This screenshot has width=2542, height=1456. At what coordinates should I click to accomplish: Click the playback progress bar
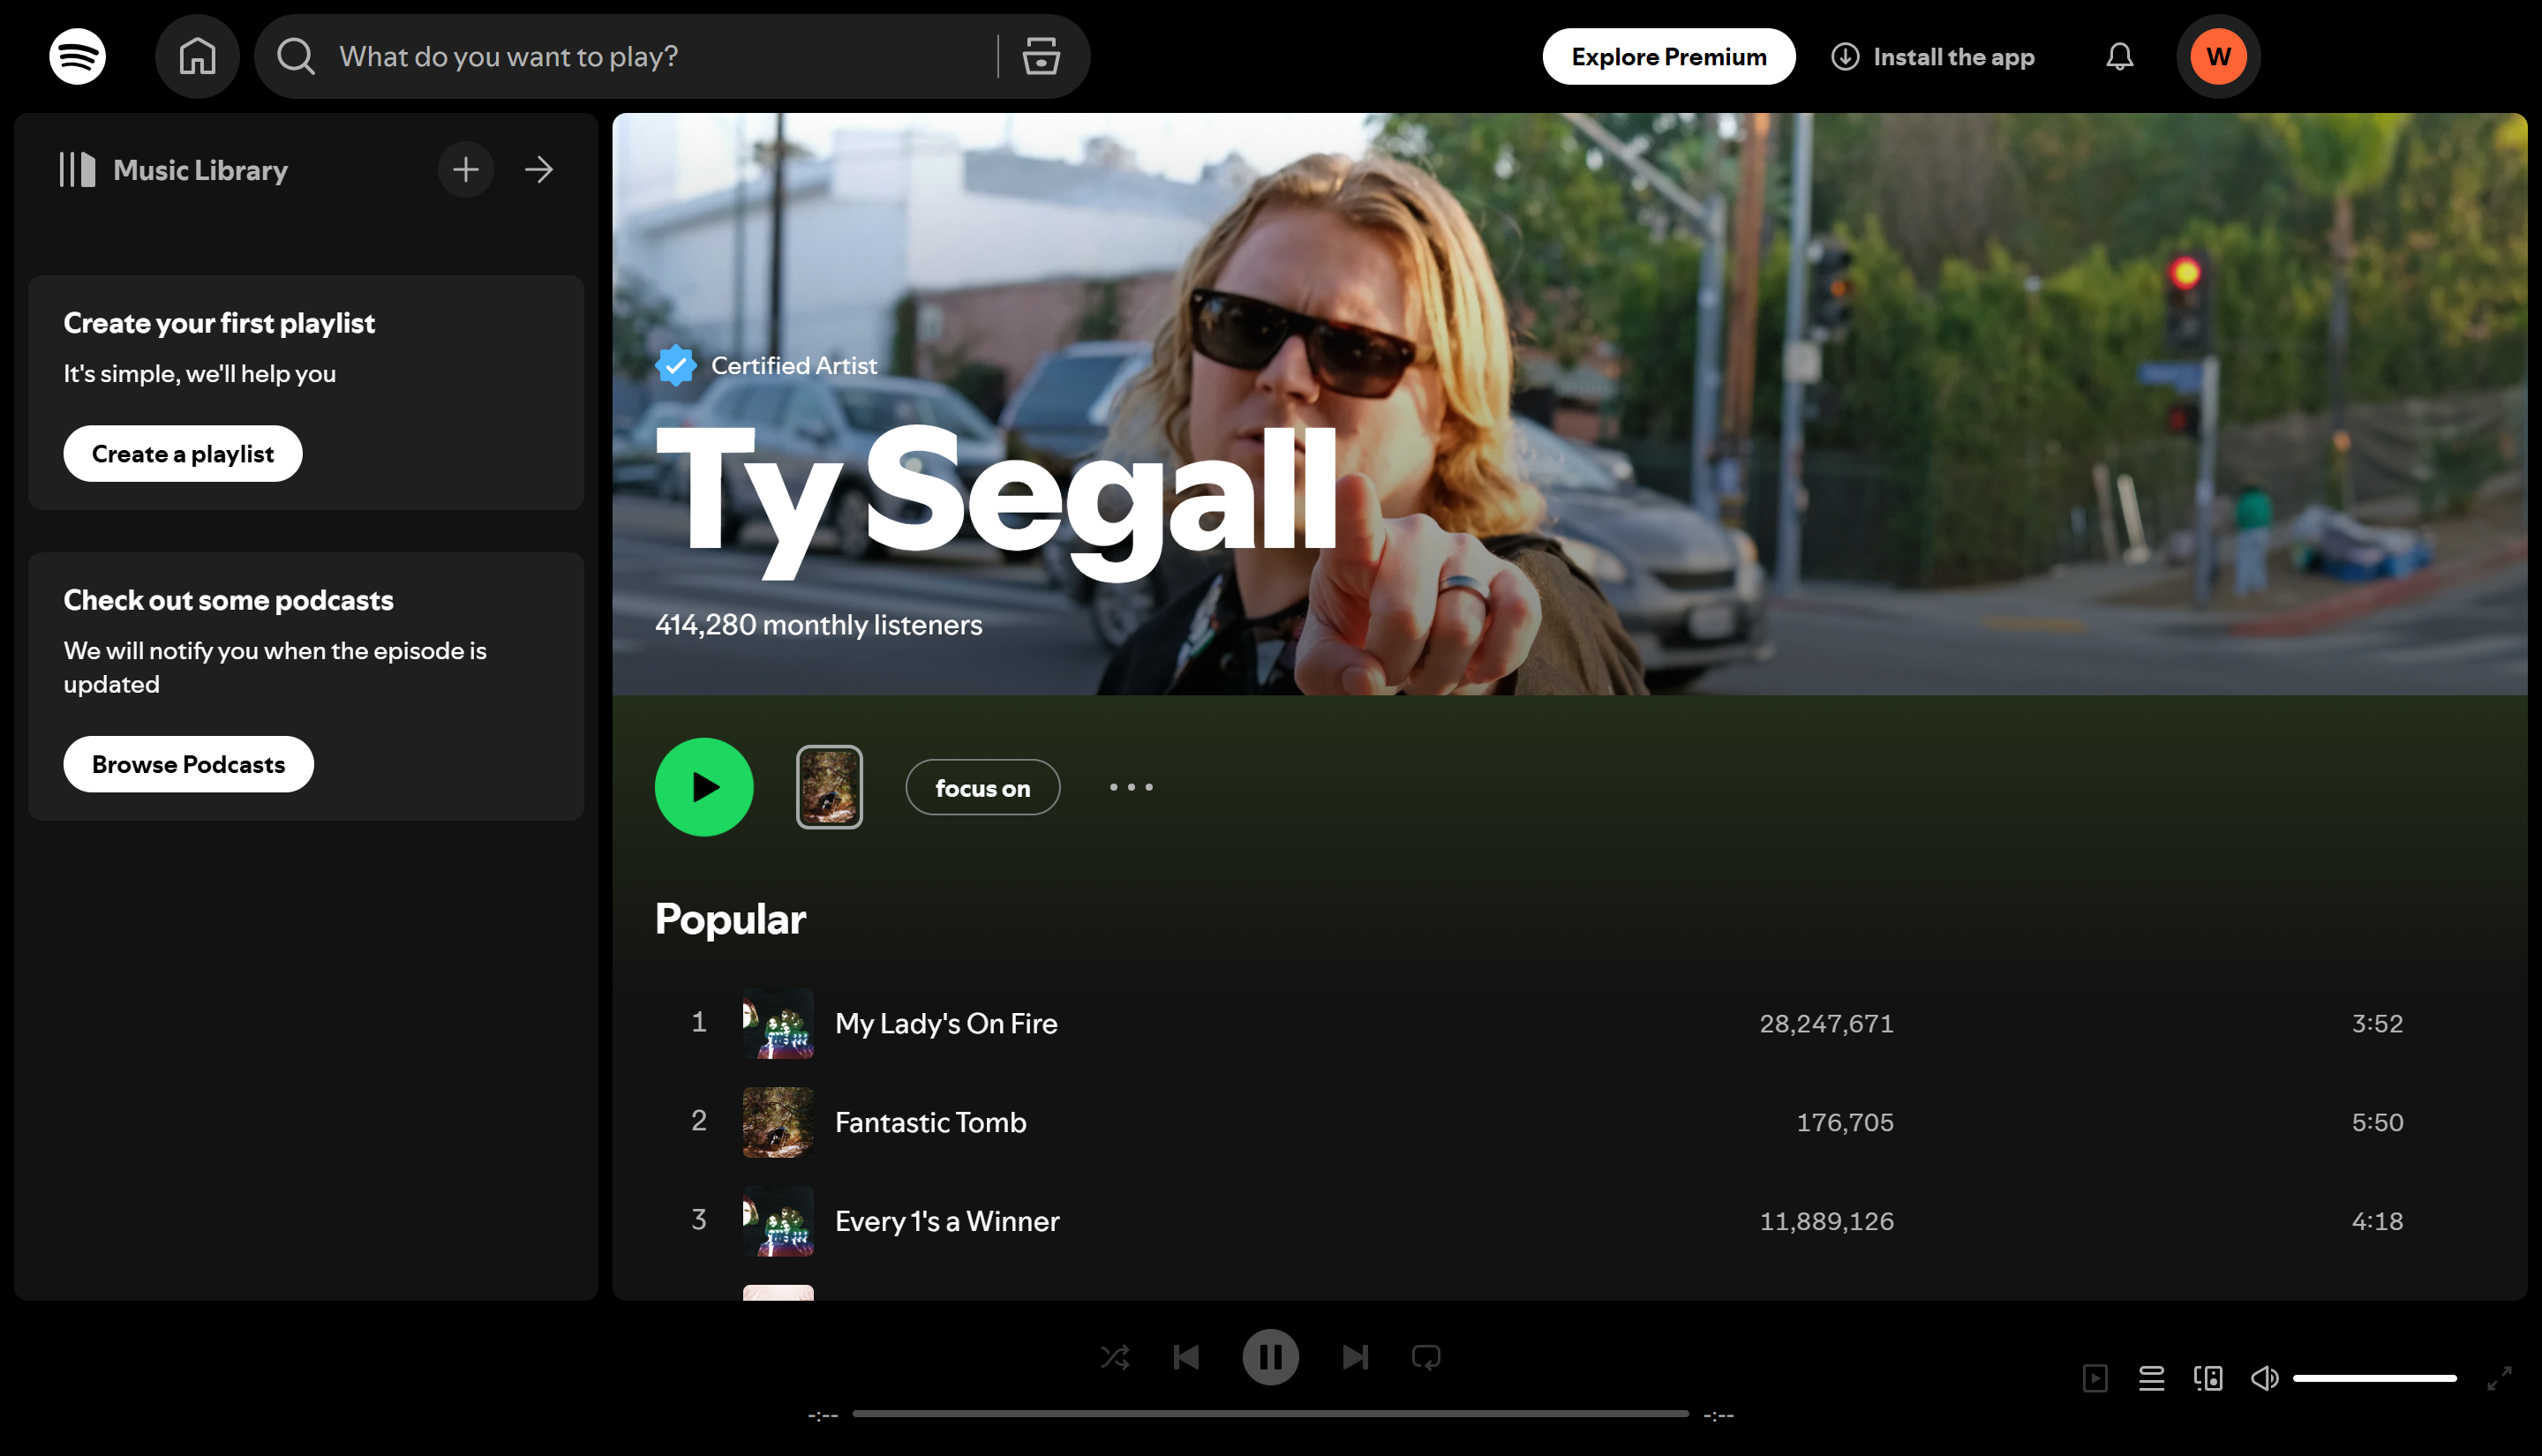tap(1270, 1415)
